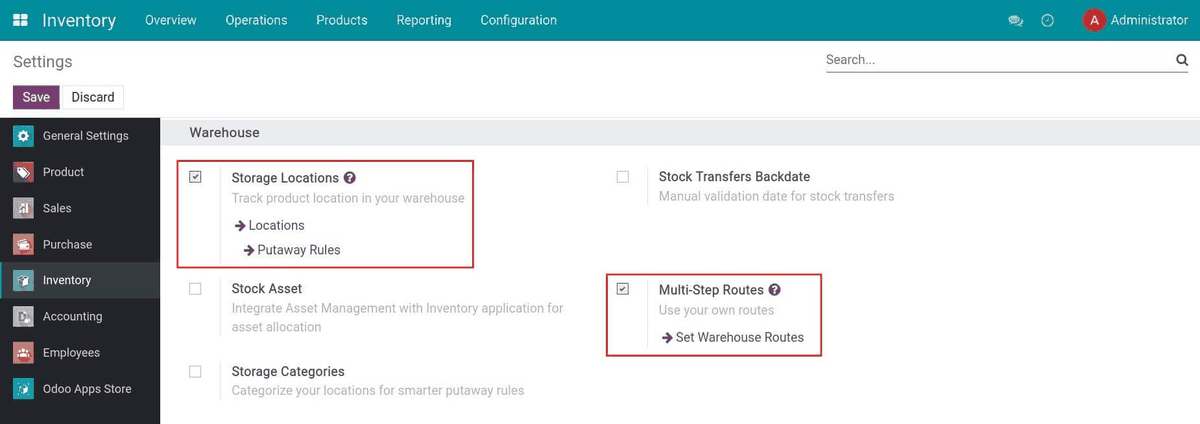Screen dimensions: 1200x424
Task: Click the General Settings gear icon
Action: (24, 136)
